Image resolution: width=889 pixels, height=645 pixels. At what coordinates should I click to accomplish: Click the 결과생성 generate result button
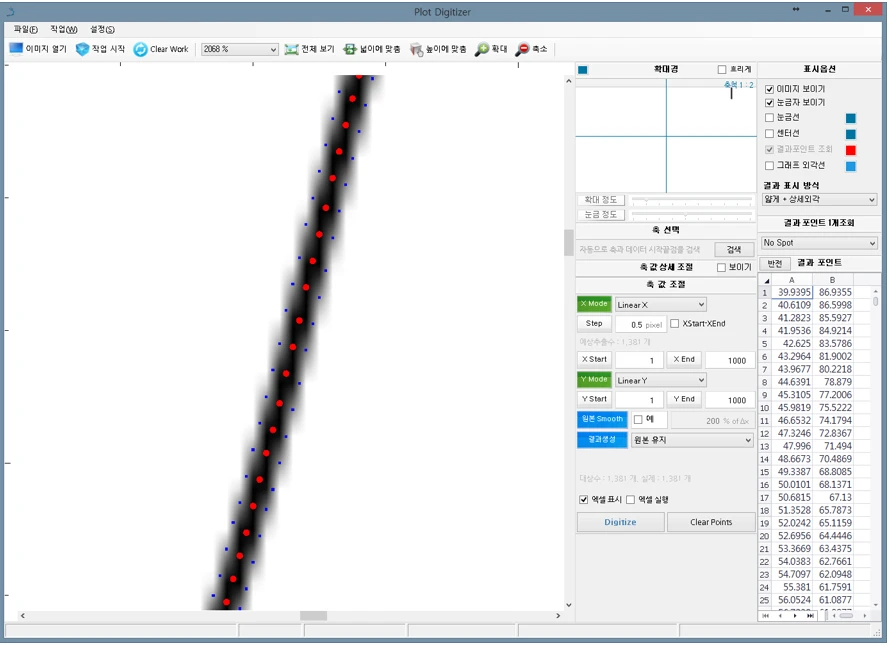click(x=602, y=439)
